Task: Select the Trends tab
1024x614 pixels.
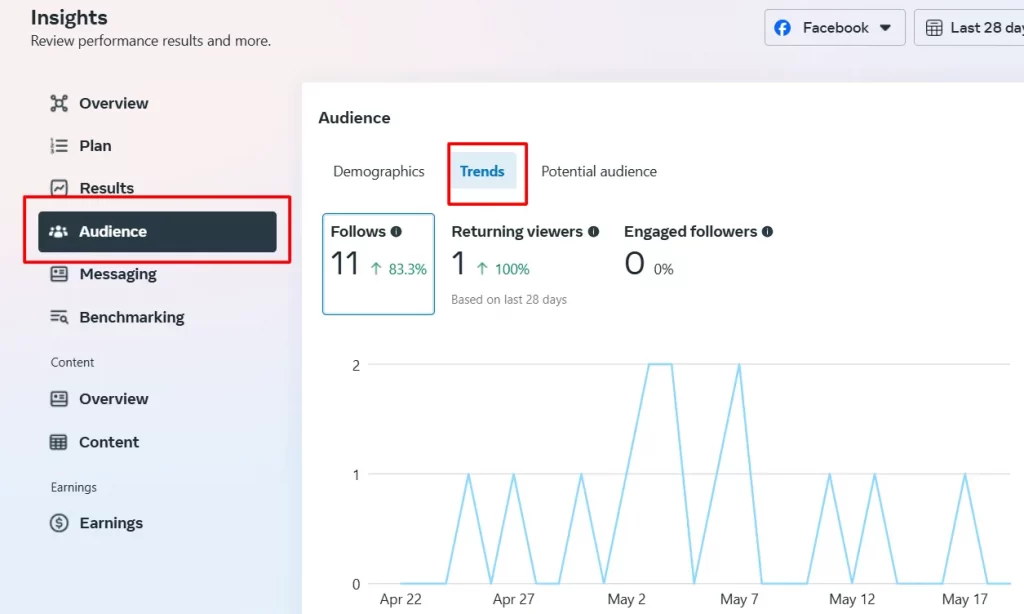Action: pos(482,171)
